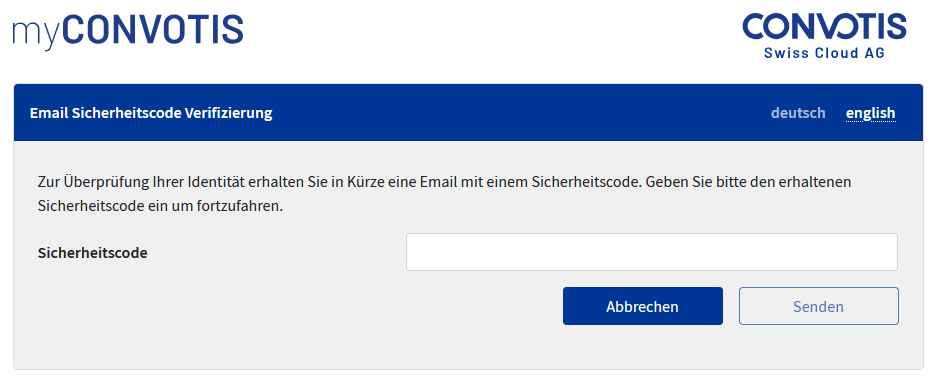936x391 pixels.
Task: Click the myCONVOTIS logo
Action: [128, 31]
